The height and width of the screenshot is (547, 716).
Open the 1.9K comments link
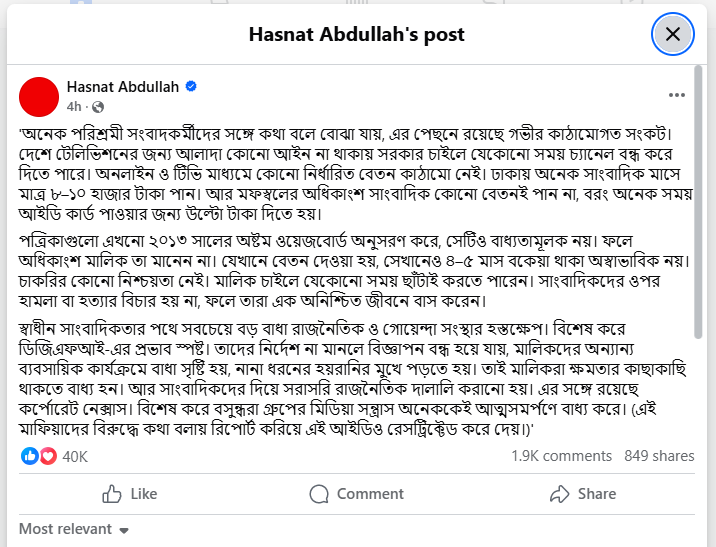pyautogui.click(x=561, y=456)
